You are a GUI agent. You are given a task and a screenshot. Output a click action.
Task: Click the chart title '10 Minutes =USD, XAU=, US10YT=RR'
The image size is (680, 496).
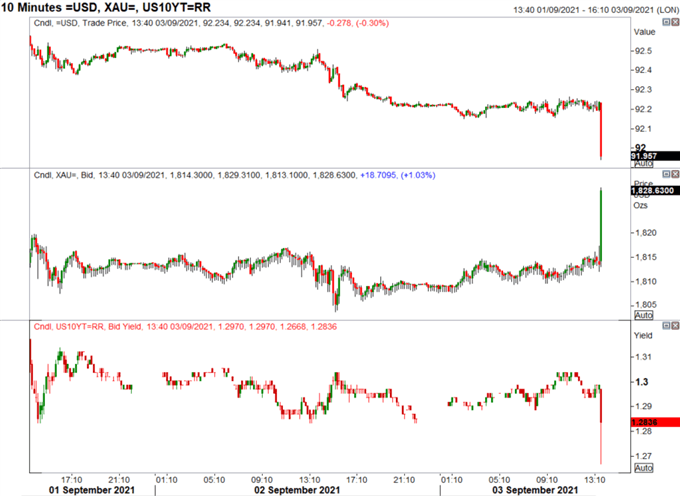tap(106, 7)
